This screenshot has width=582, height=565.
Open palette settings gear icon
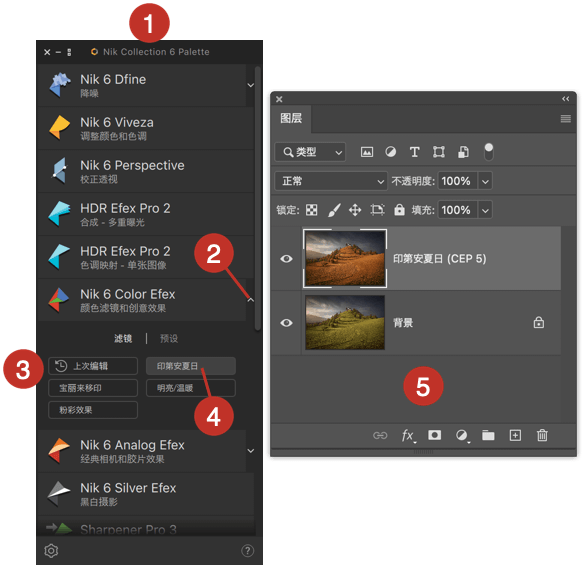click(51, 551)
